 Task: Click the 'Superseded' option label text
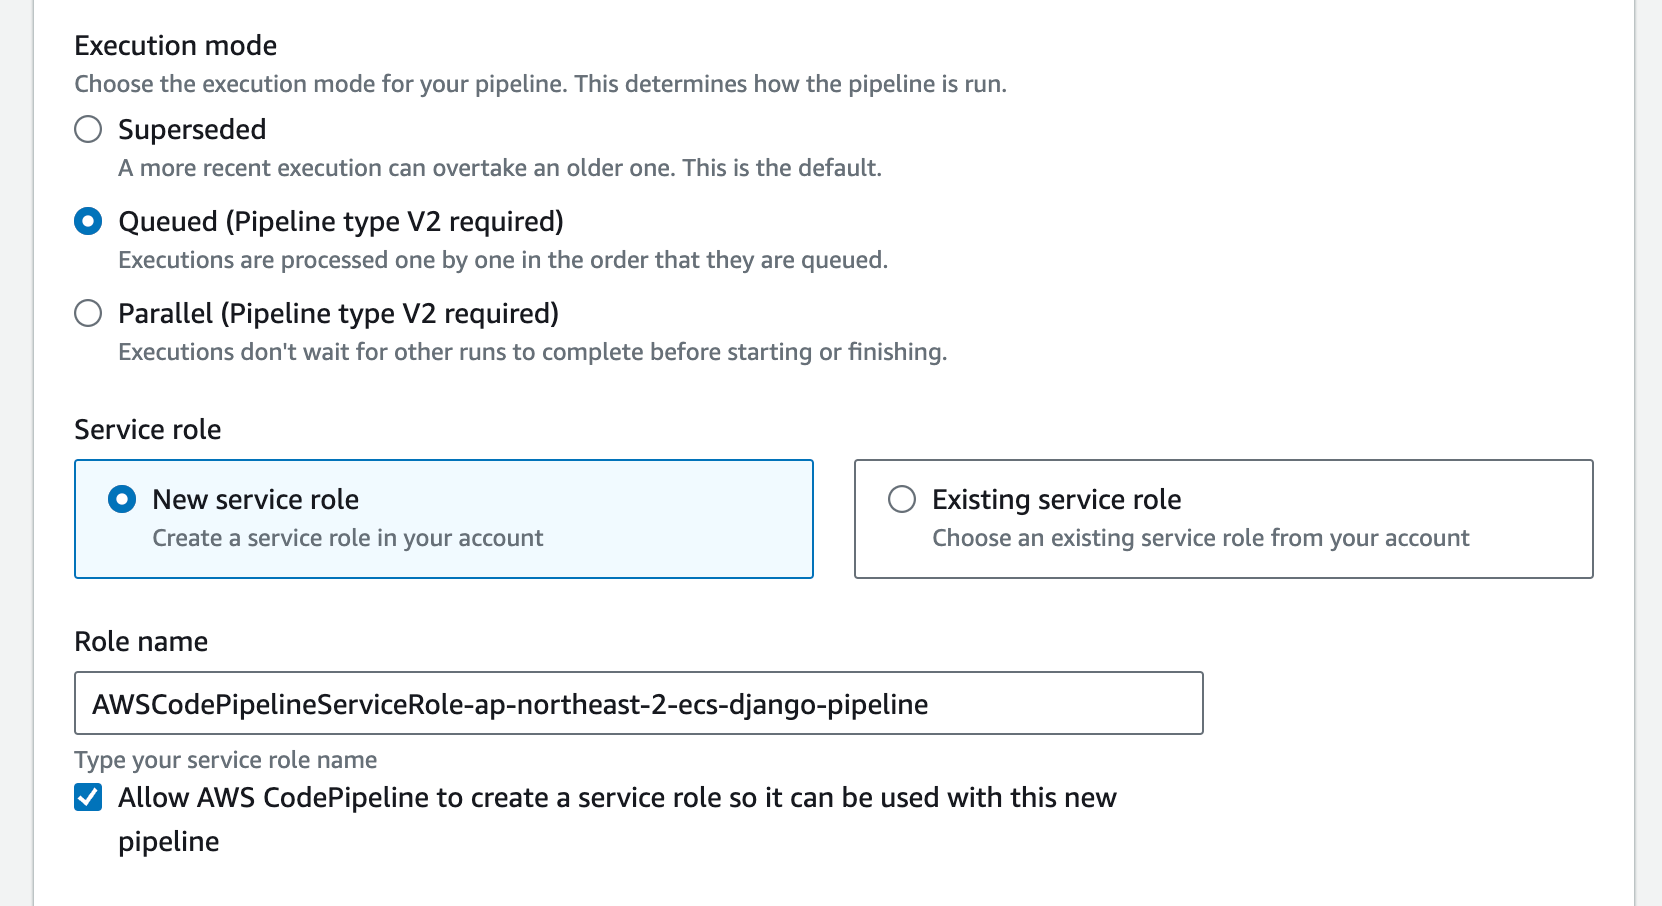pos(192,130)
